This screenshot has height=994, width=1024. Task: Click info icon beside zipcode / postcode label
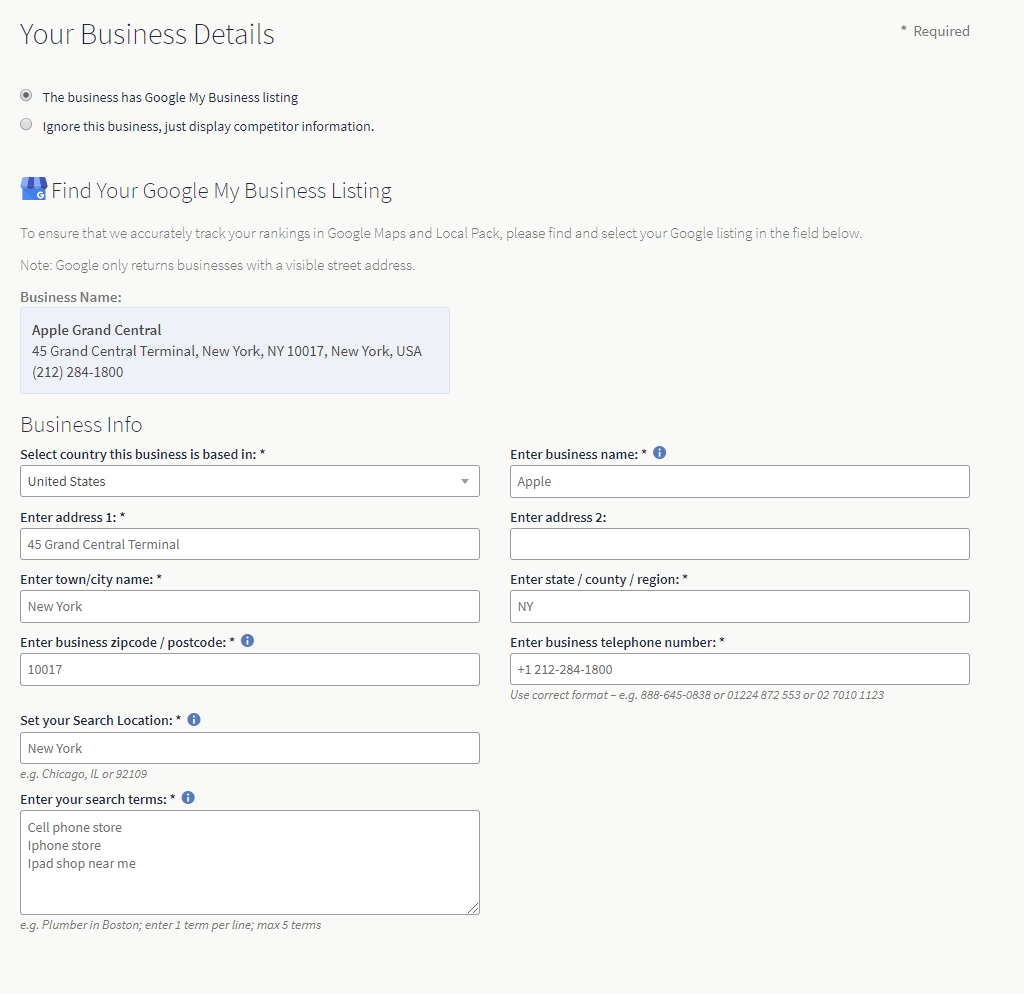tap(248, 641)
